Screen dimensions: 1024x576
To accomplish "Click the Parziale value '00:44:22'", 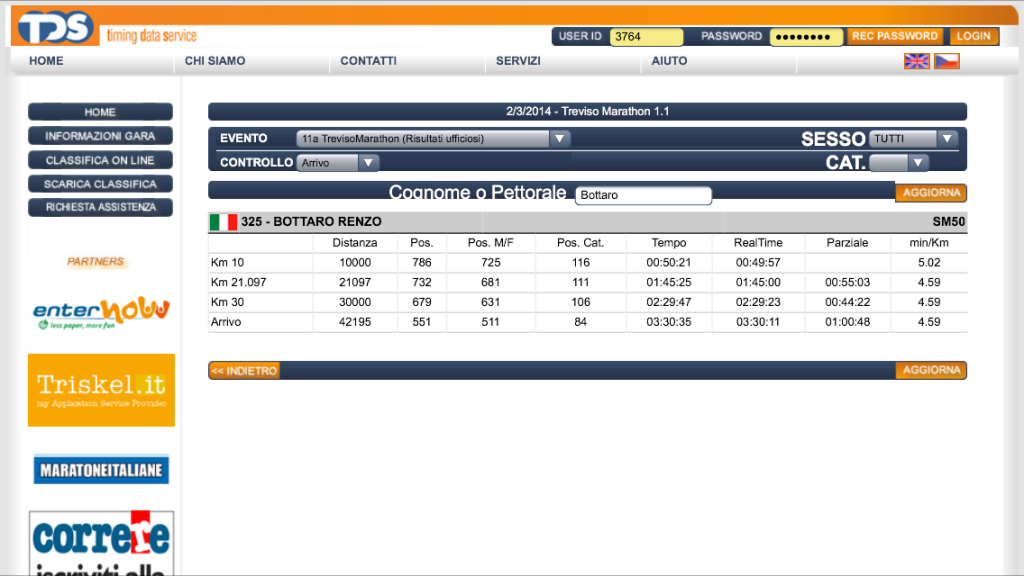I will [847, 302].
